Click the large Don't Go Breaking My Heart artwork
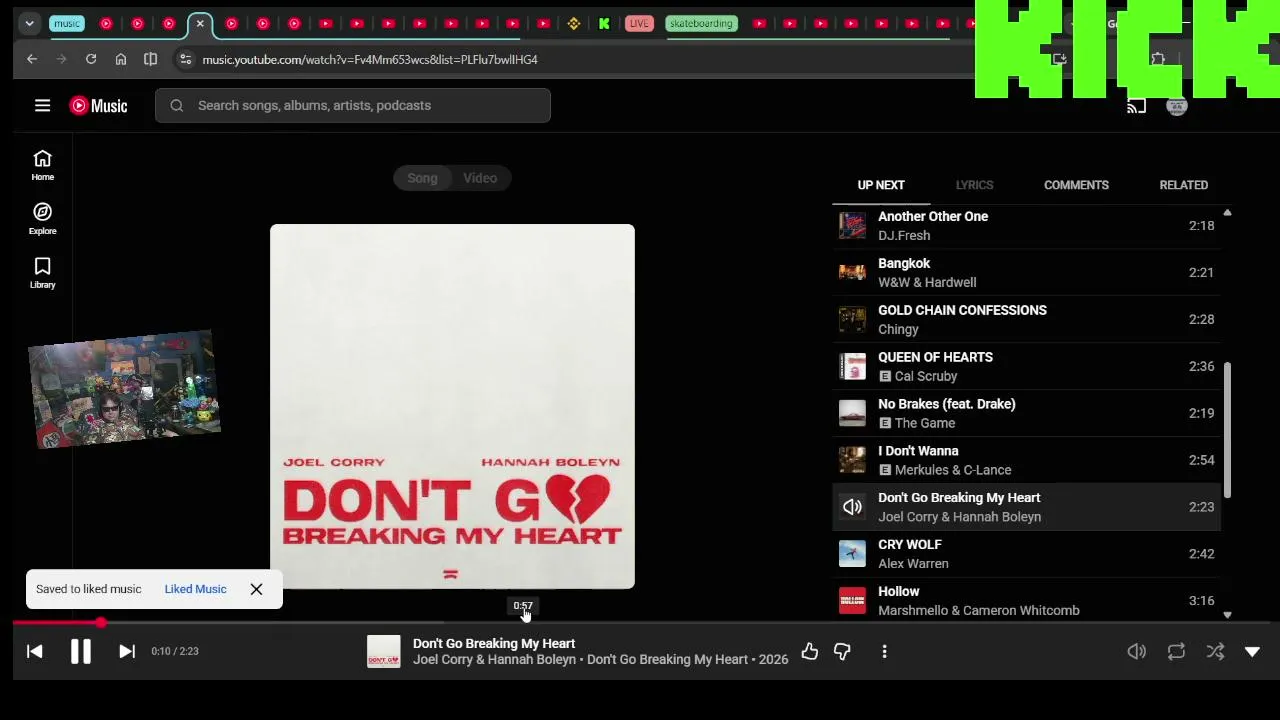This screenshot has height=720, width=1280. point(452,406)
